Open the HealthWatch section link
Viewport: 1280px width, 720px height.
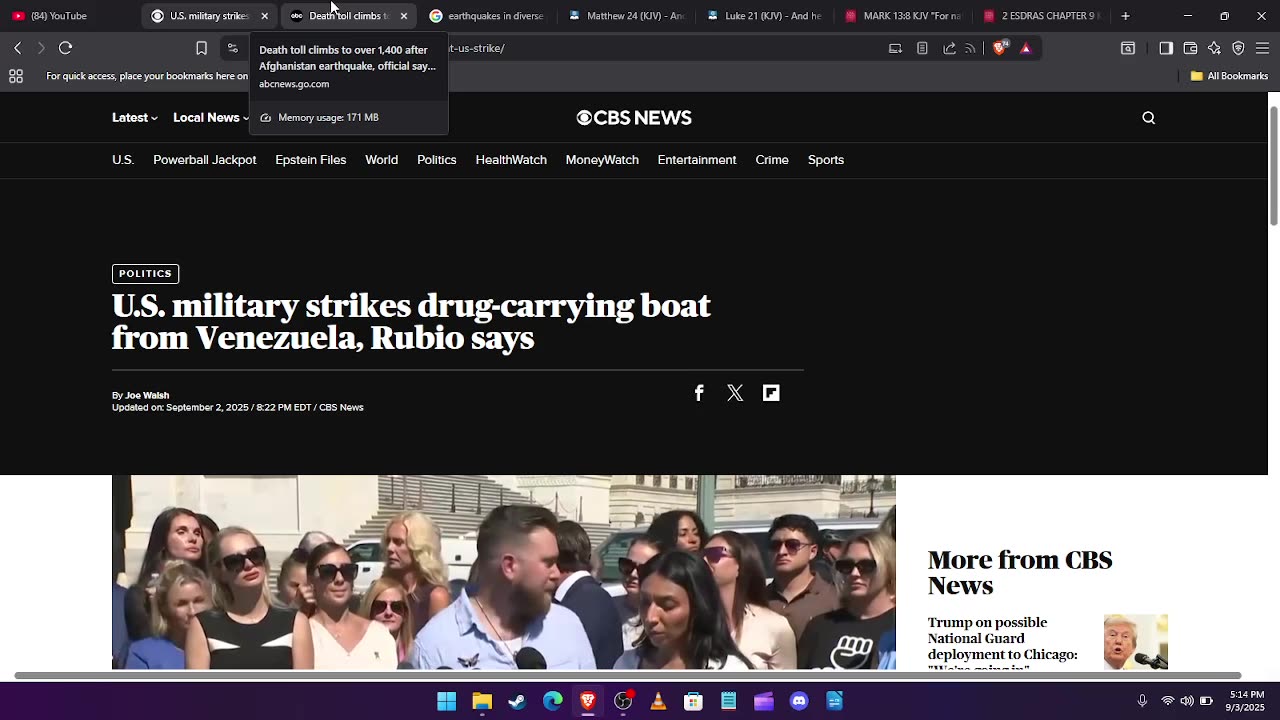pos(511,160)
